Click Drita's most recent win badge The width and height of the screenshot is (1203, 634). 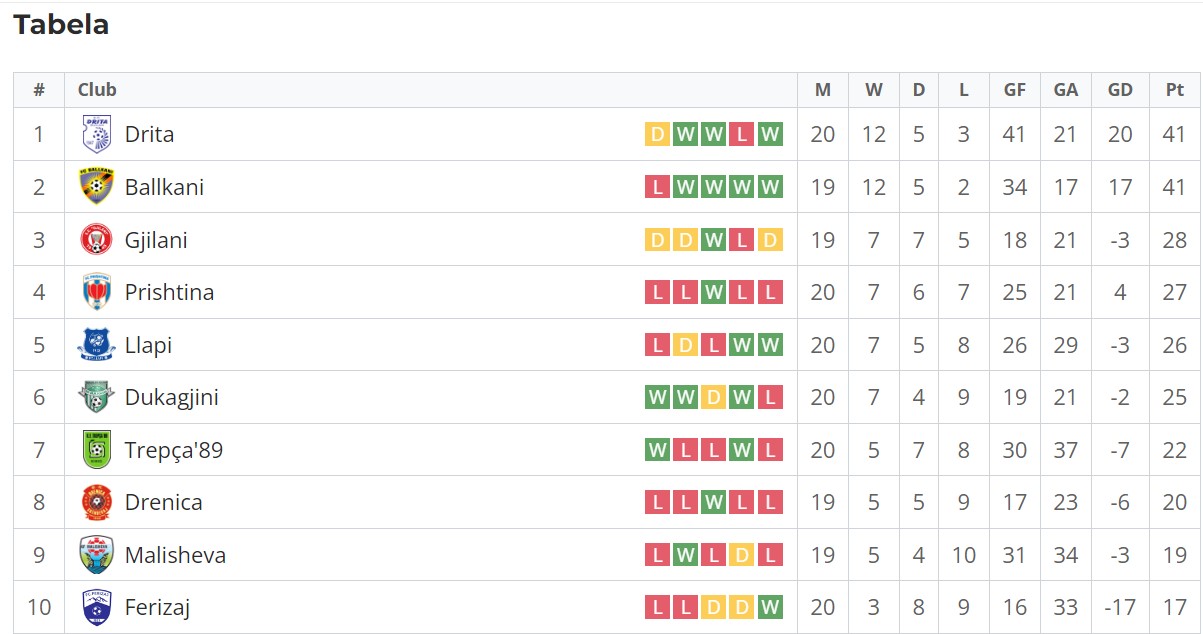click(770, 134)
